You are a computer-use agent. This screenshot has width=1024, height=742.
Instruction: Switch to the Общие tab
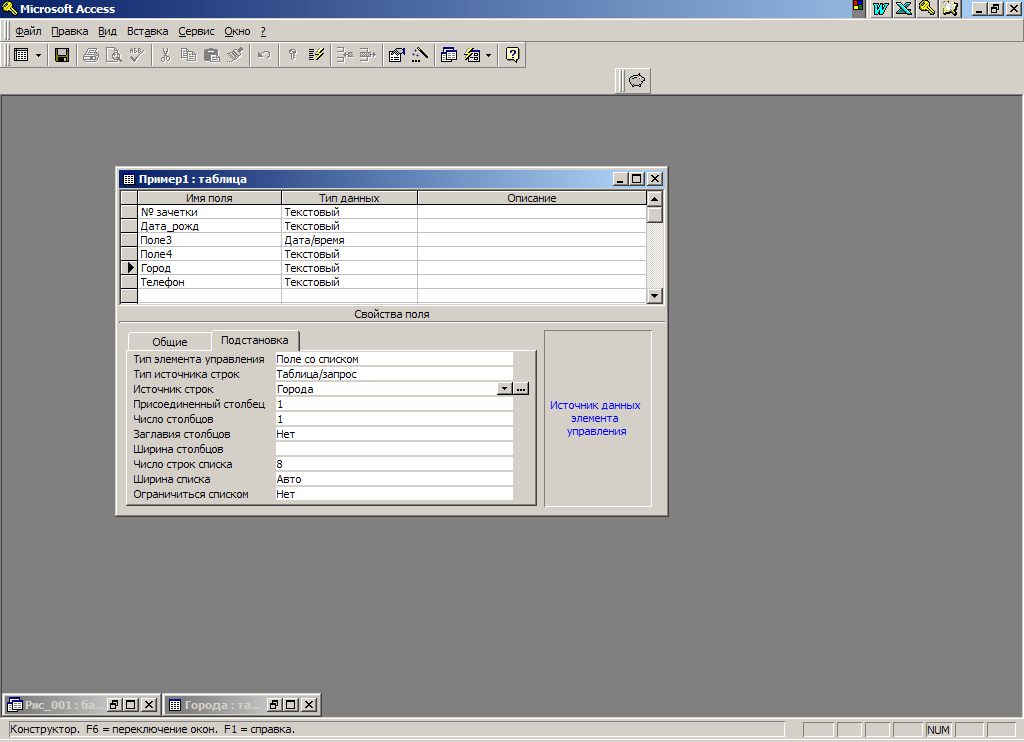170,342
